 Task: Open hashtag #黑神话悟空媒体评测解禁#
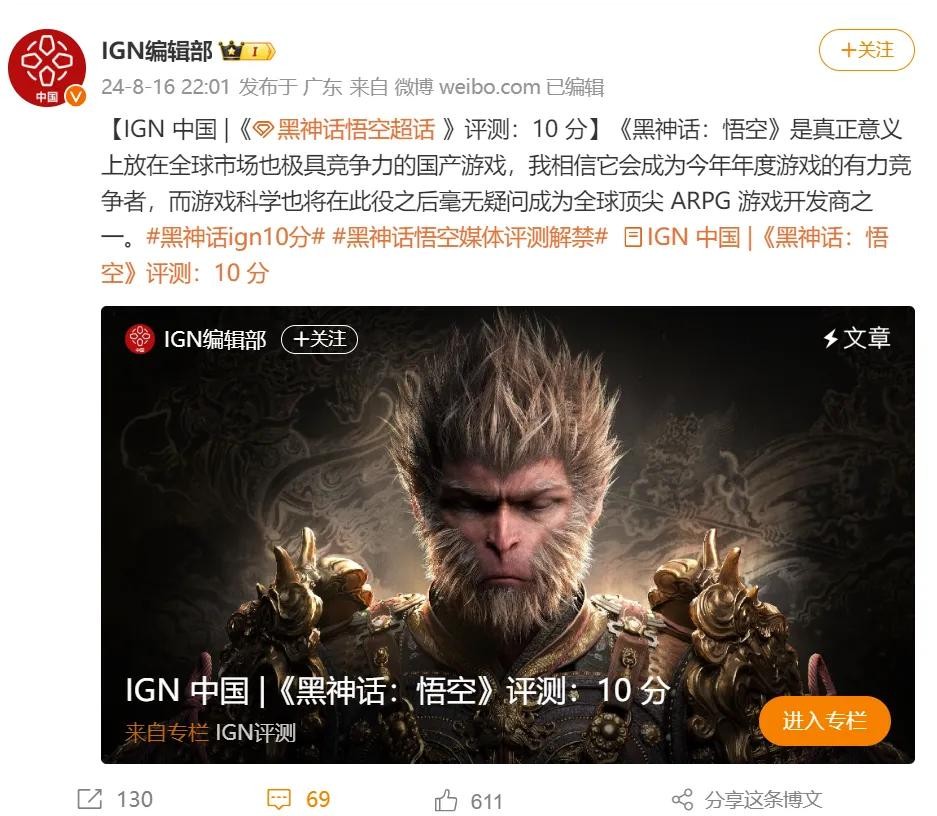coord(470,237)
